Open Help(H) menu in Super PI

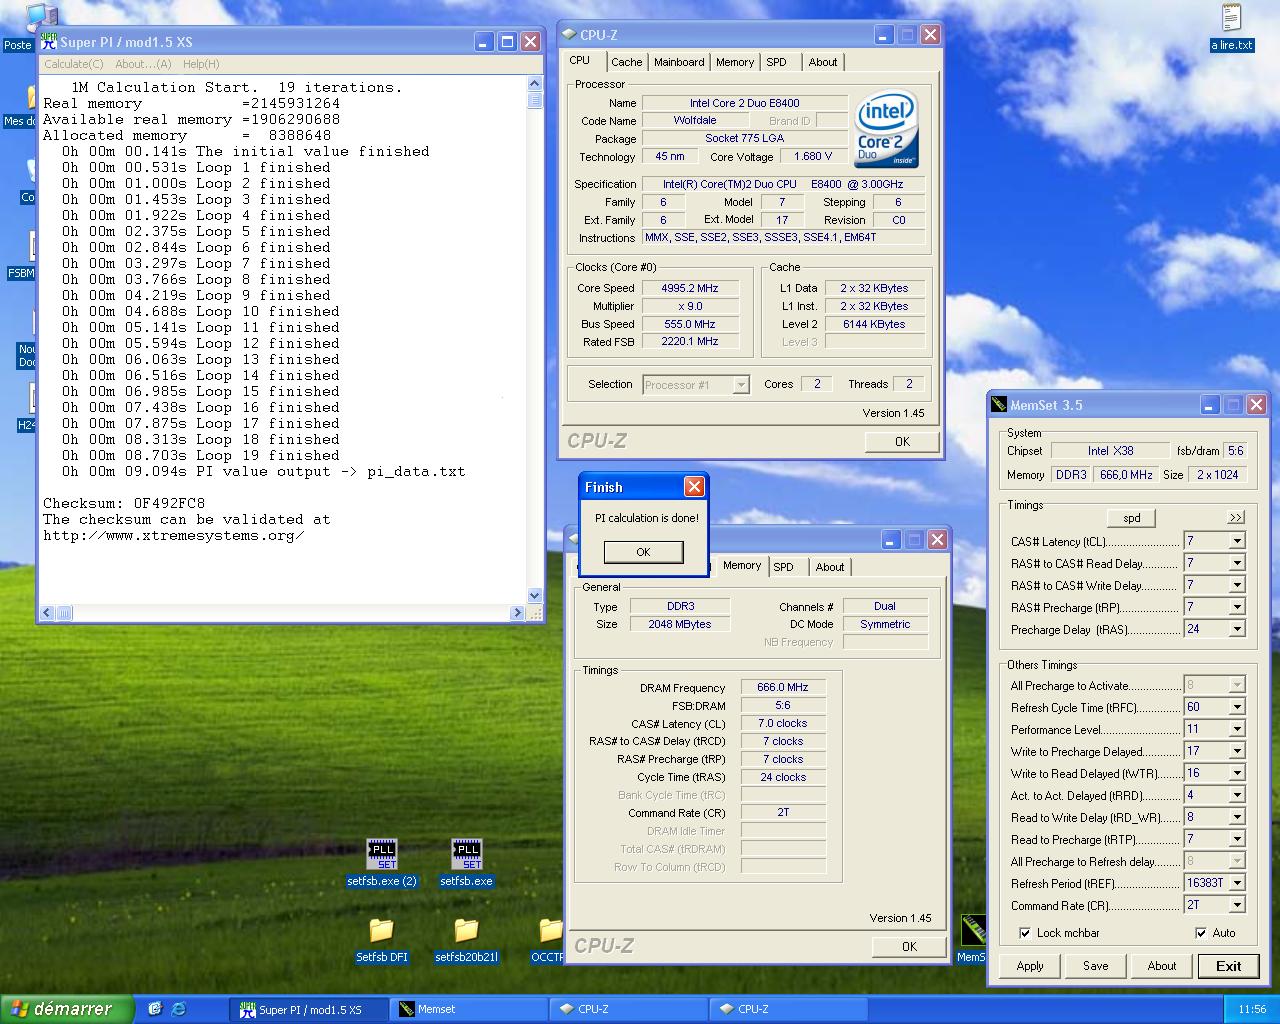pos(201,64)
